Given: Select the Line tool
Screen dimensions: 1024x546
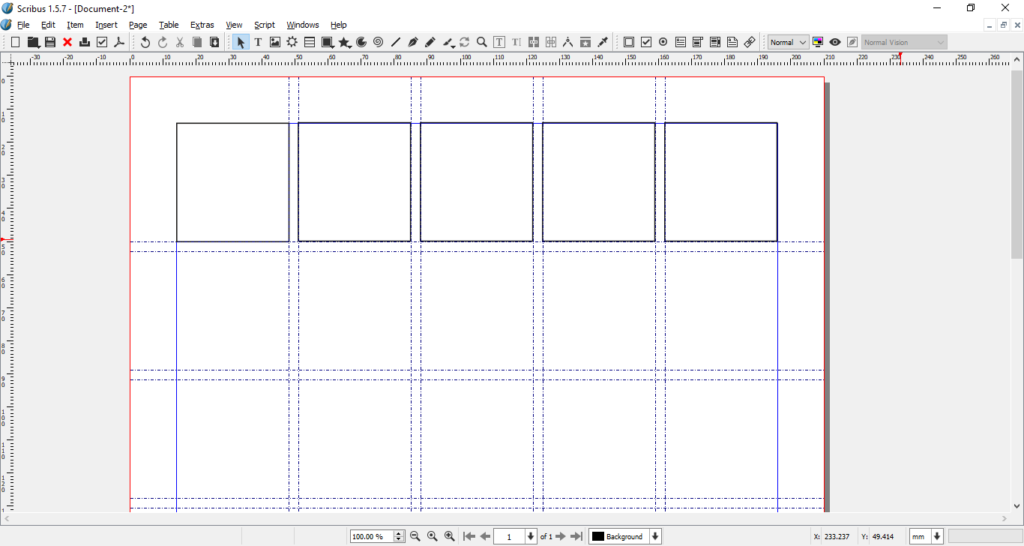Looking at the screenshot, I should pyautogui.click(x=396, y=42).
